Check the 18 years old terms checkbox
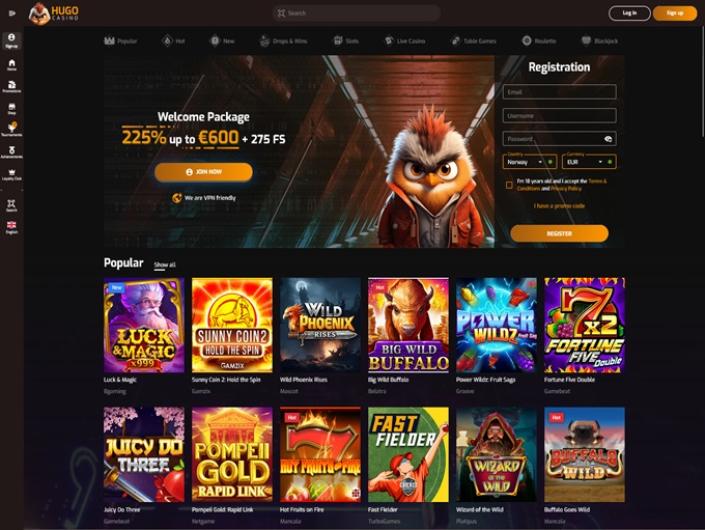The height and width of the screenshot is (530, 705). pyautogui.click(x=509, y=185)
